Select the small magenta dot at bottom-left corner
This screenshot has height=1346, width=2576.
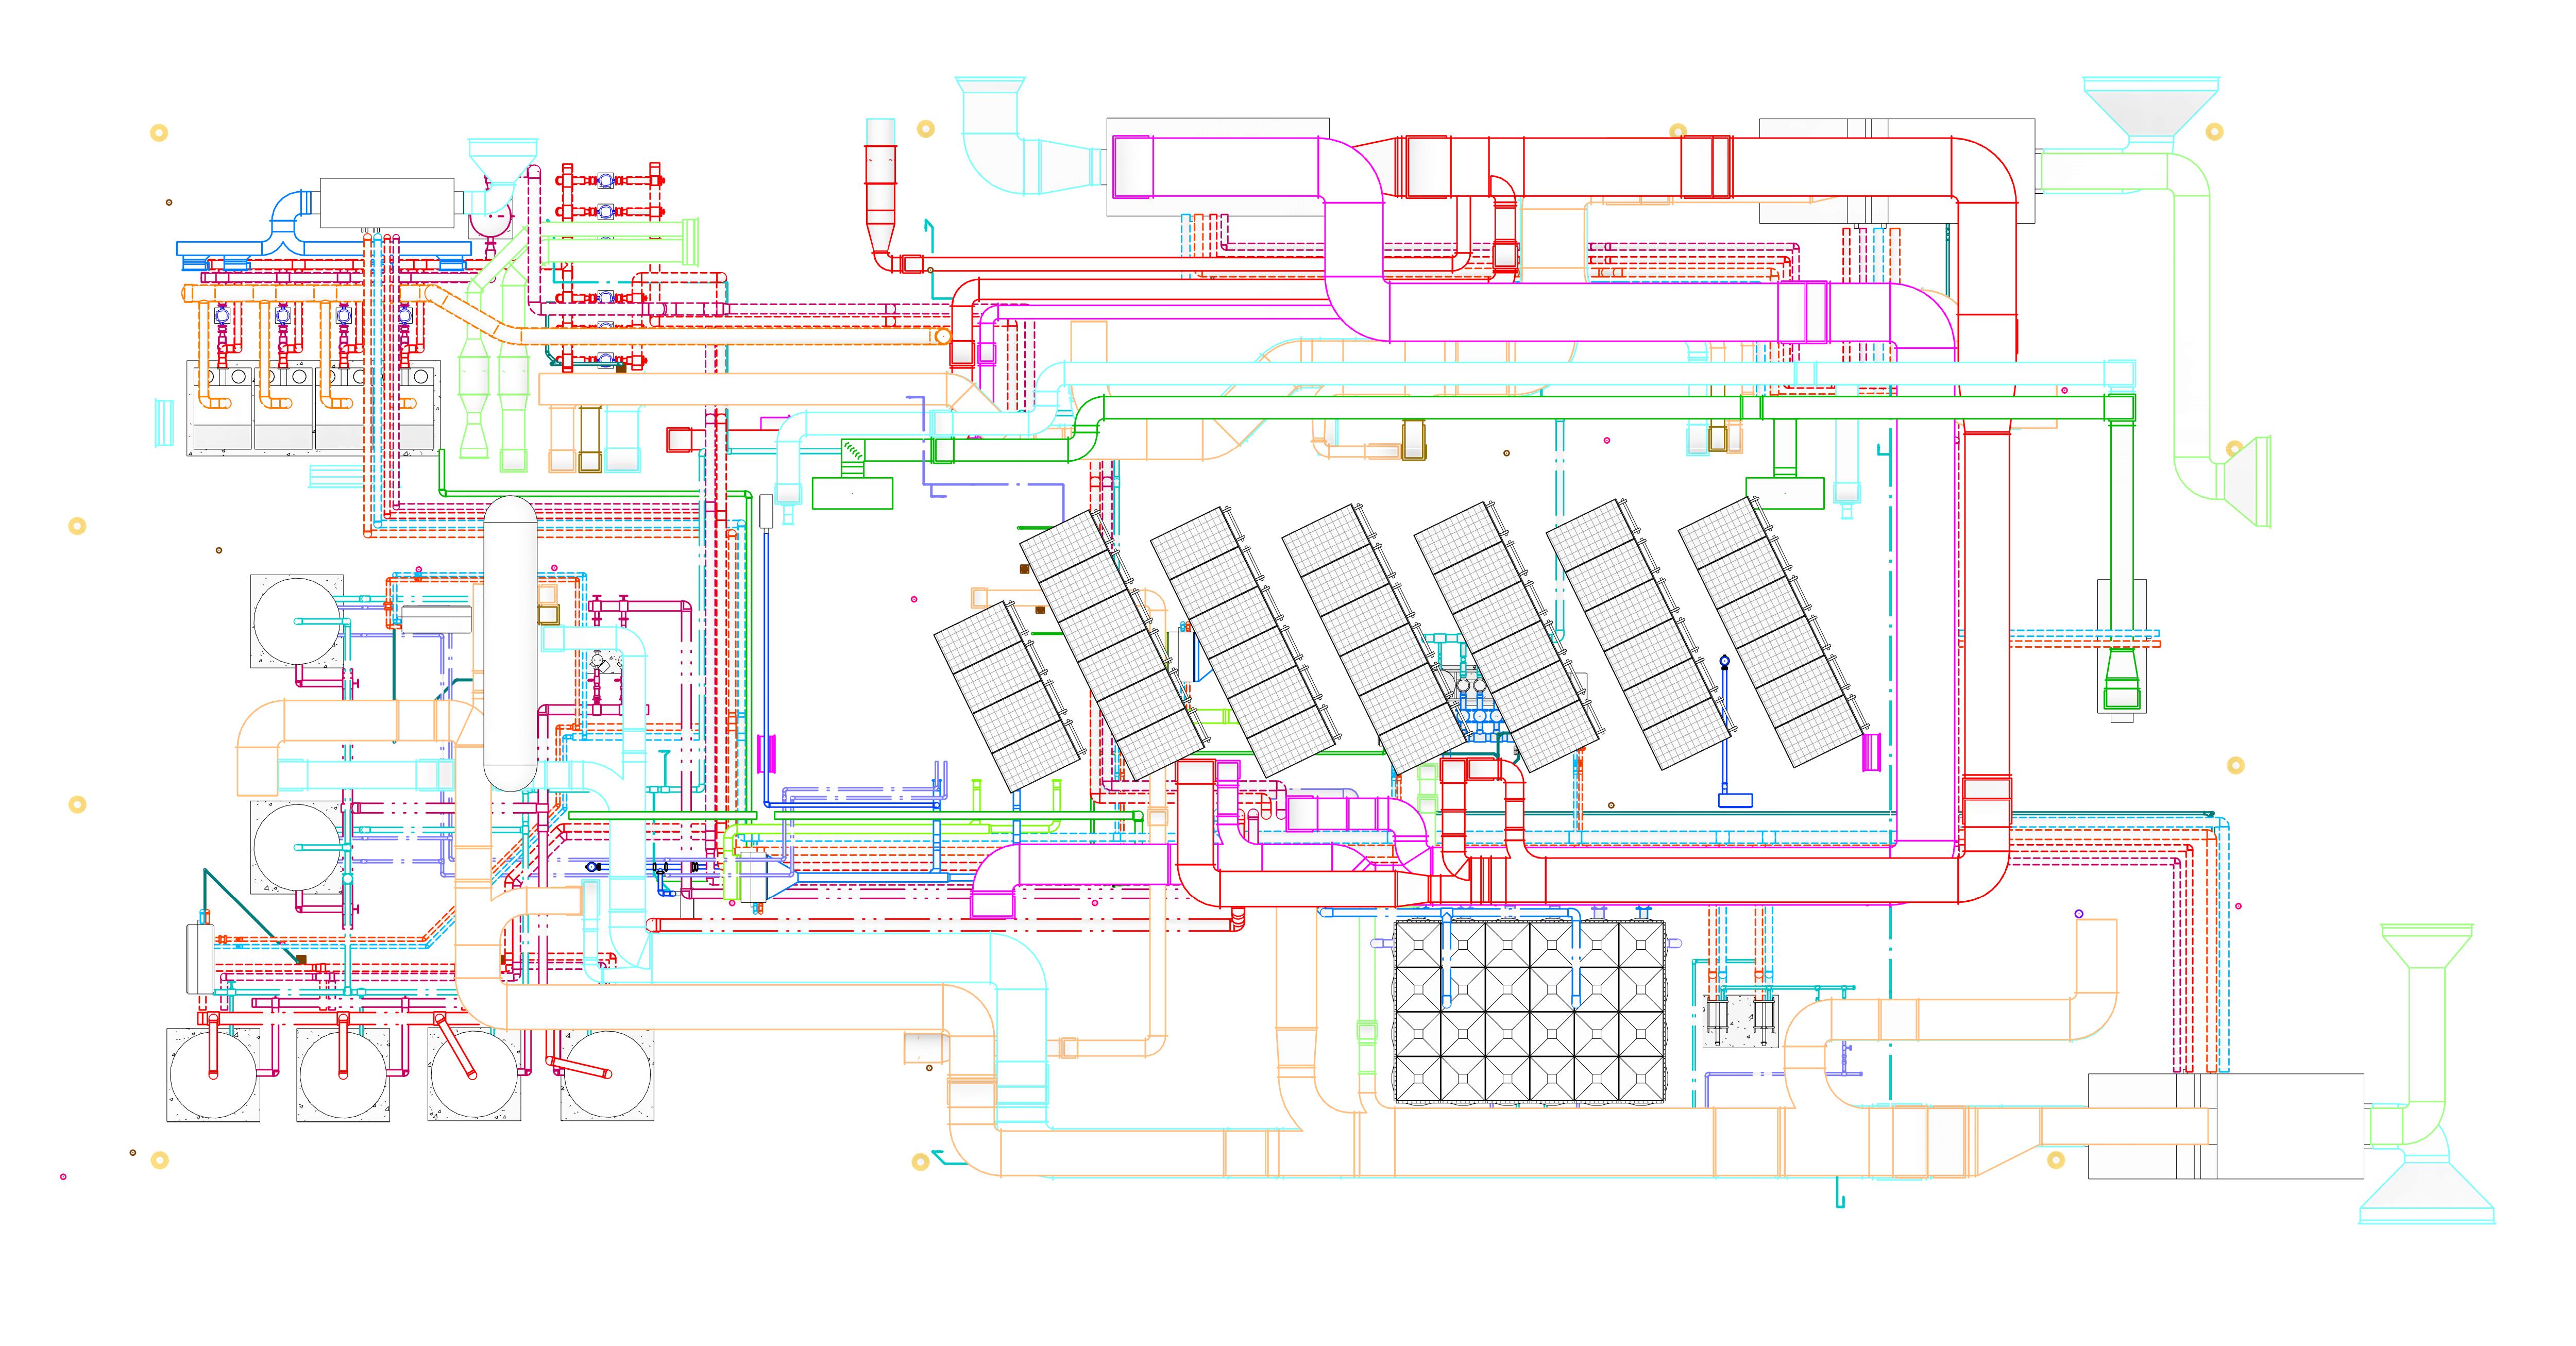(x=63, y=1177)
